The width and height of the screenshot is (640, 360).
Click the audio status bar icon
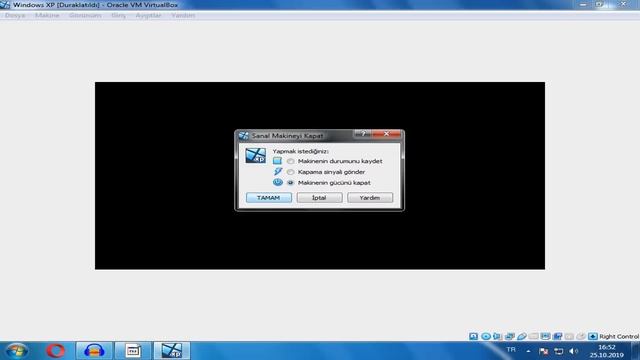[x=498, y=336]
